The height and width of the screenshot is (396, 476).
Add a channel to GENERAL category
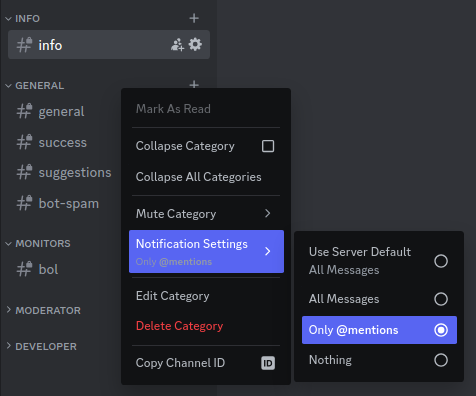(194, 84)
